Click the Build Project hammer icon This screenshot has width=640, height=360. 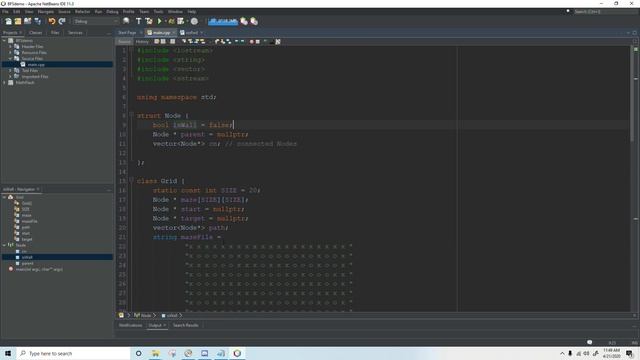[x=138, y=21]
